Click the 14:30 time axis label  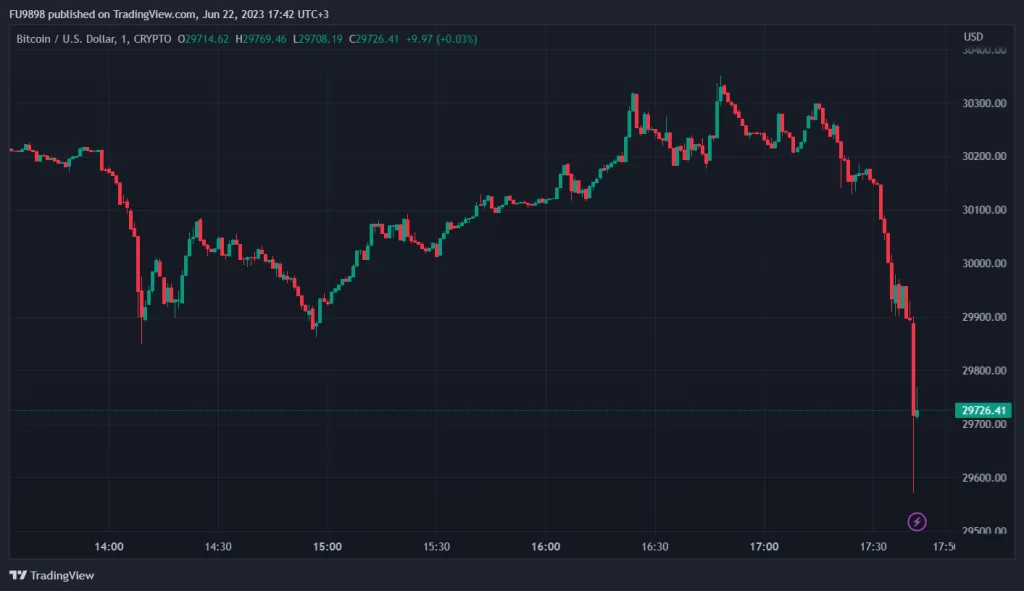(x=218, y=547)
